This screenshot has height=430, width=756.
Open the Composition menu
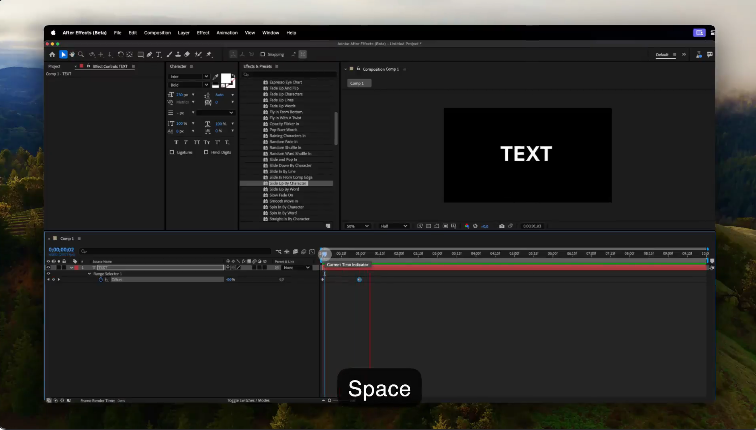(157, 33)
